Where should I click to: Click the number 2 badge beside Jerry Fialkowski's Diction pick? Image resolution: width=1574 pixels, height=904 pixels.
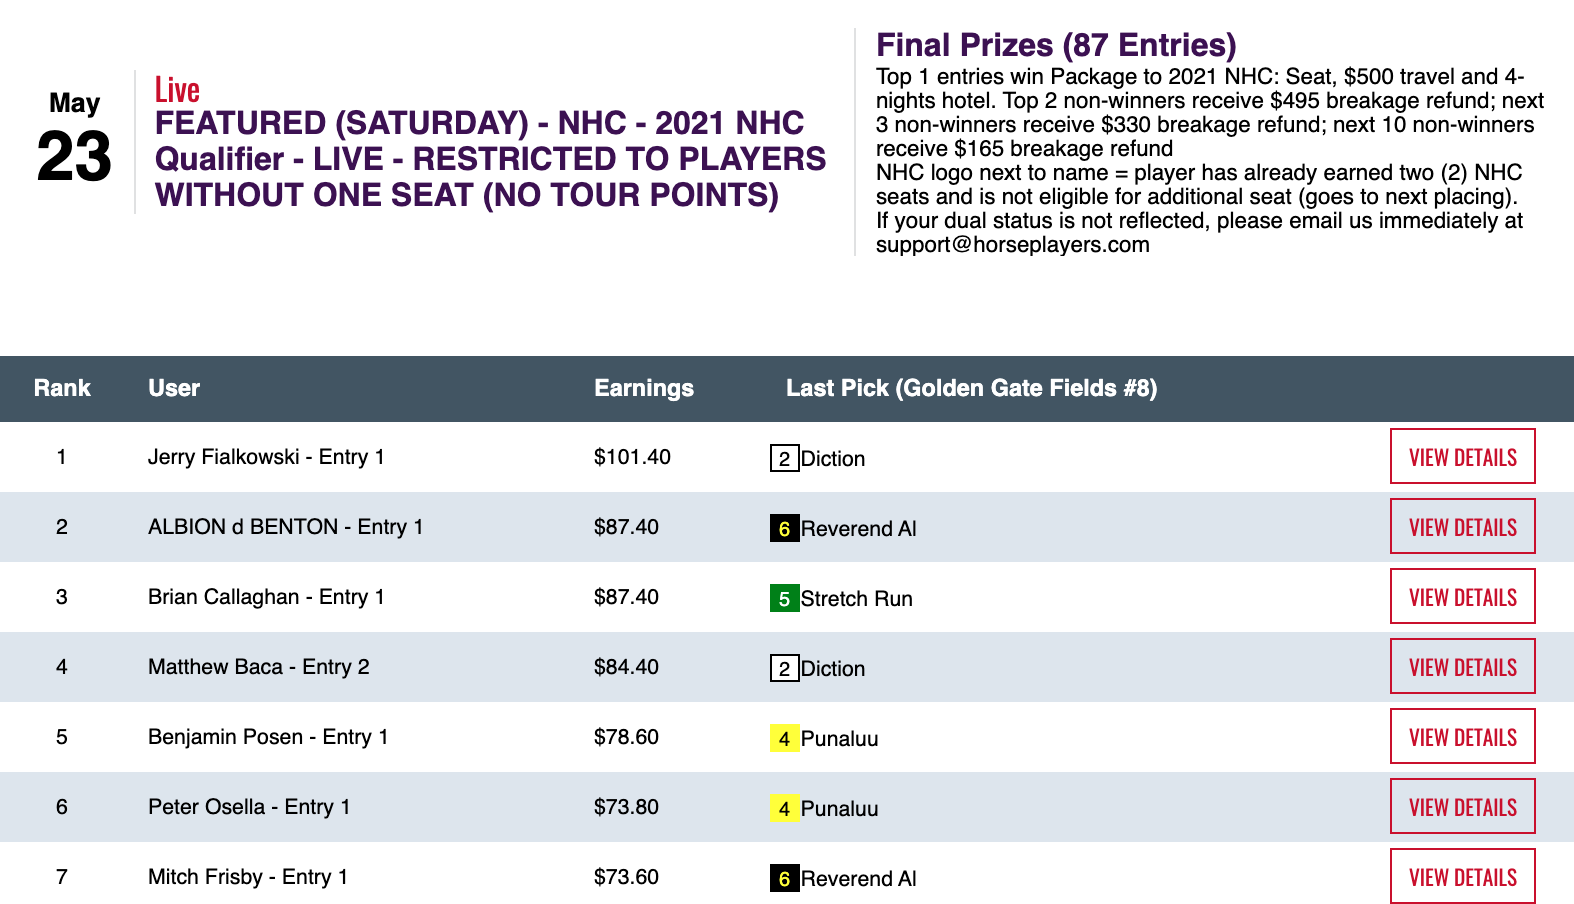[784, 459]
